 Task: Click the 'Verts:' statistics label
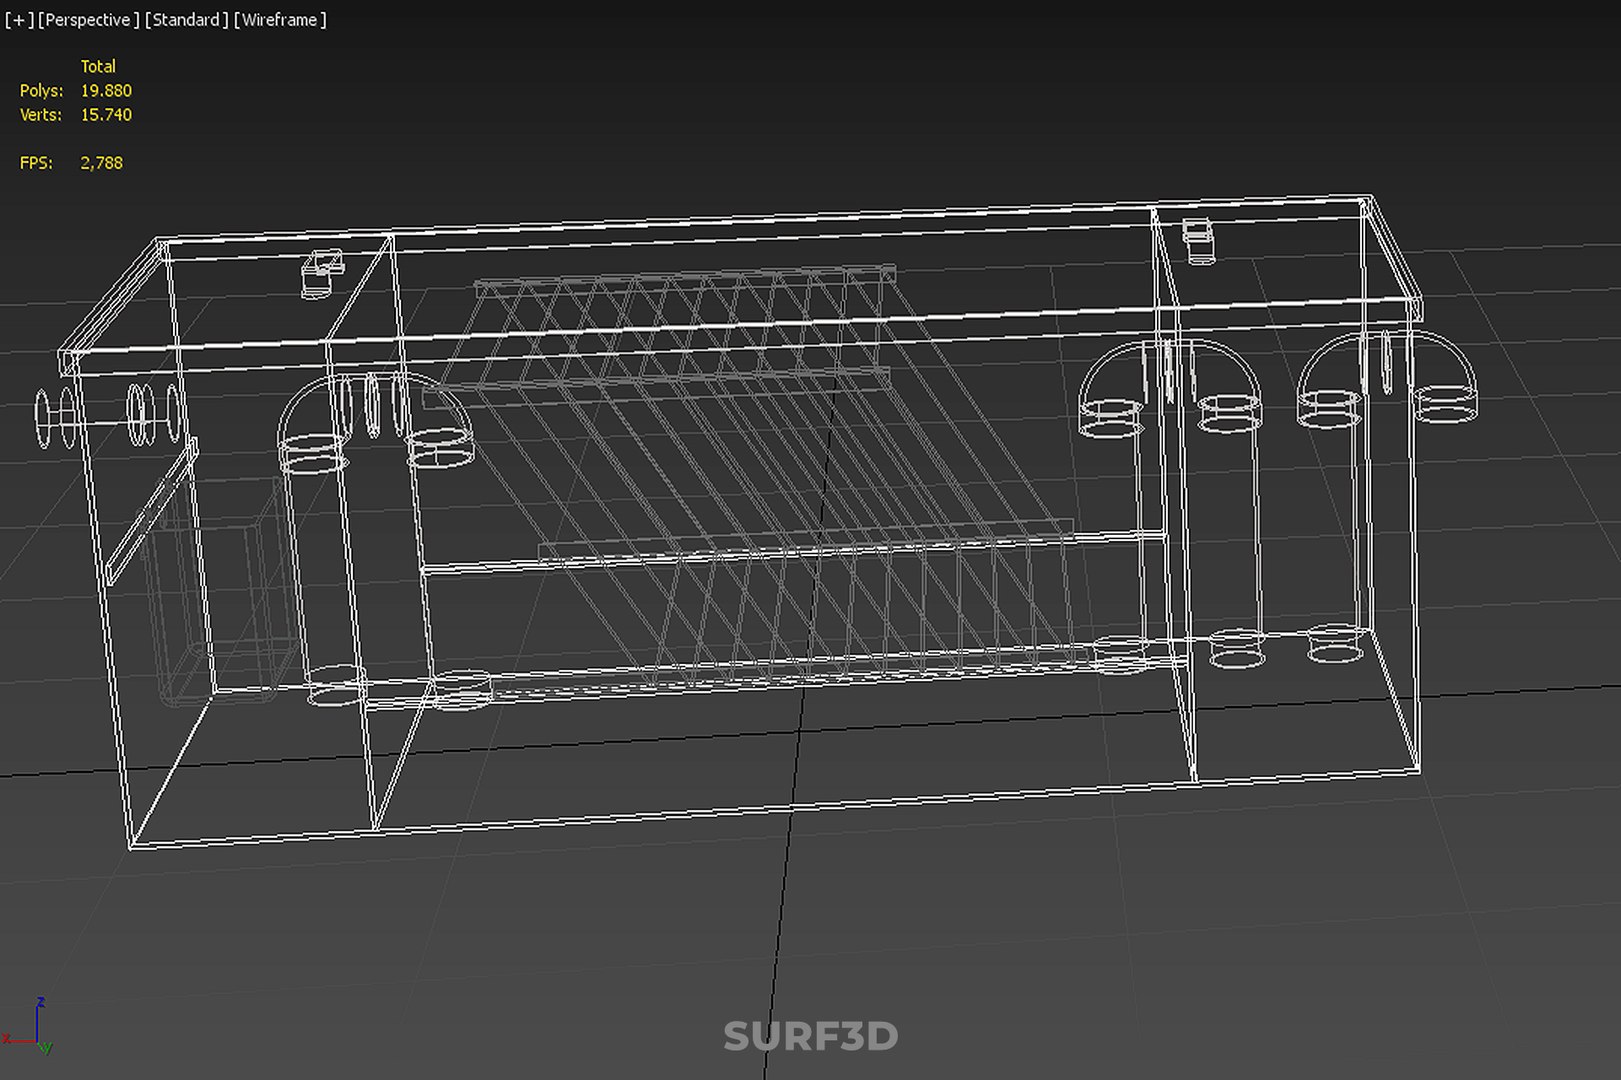(x=41, y=115)
